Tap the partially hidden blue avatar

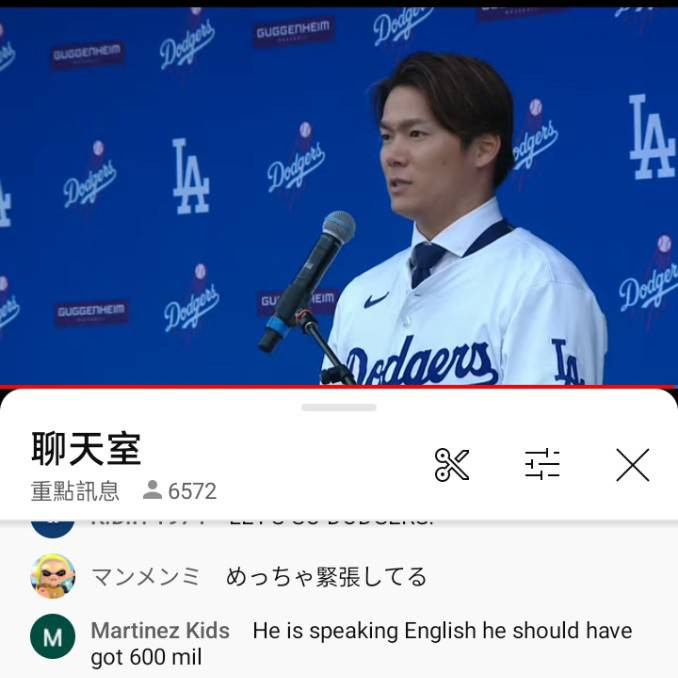pyautogui.click(x=53, y=528)
